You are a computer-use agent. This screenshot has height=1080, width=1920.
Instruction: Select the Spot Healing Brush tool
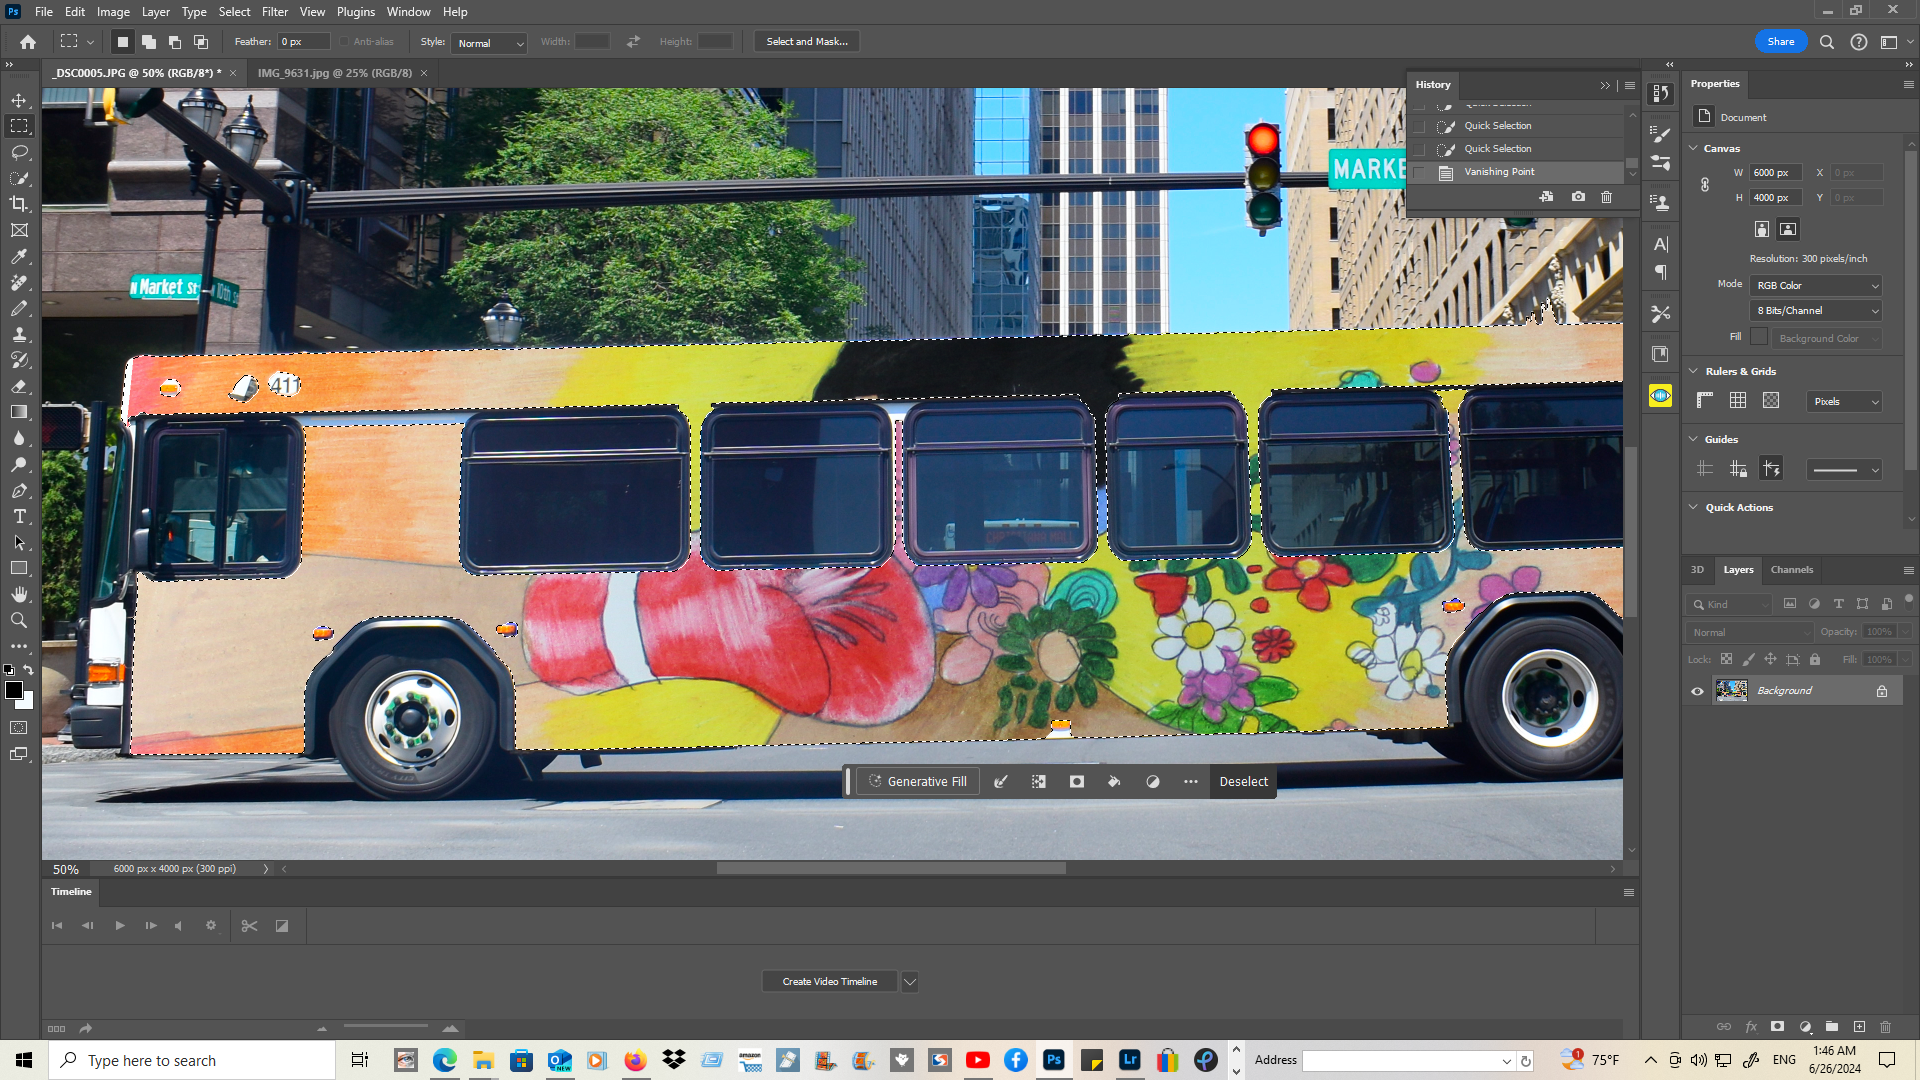19,282
